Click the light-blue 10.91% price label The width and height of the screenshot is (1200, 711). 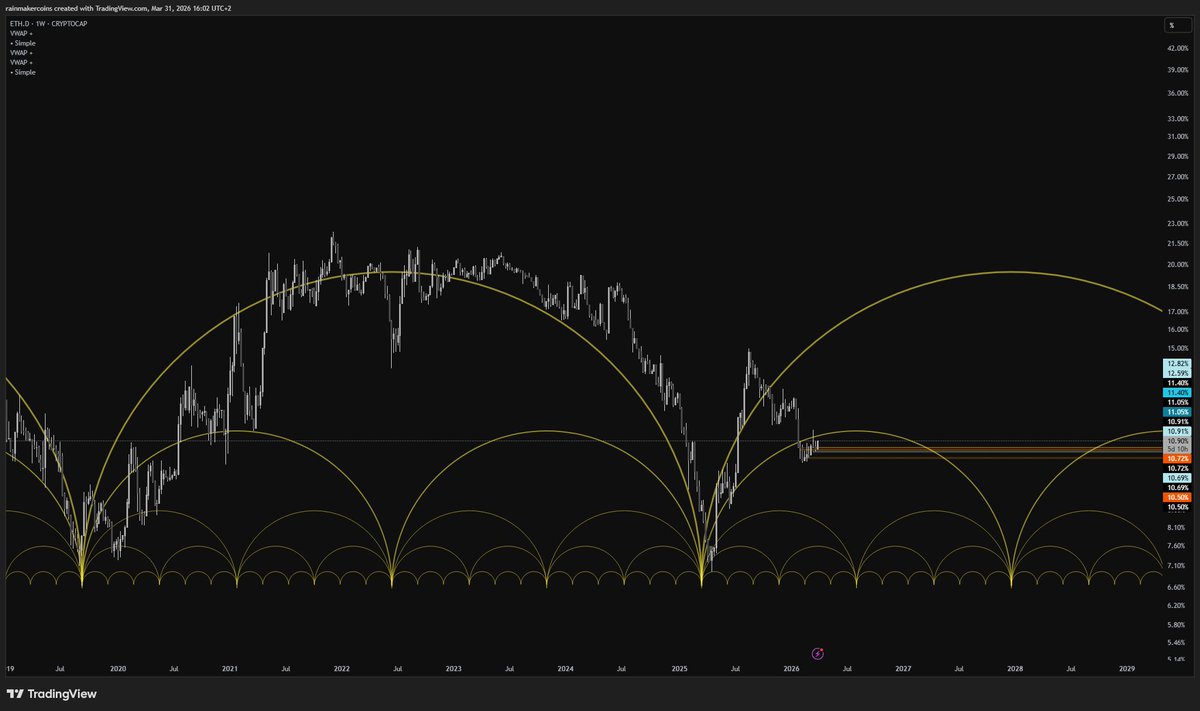[1178, 431]
